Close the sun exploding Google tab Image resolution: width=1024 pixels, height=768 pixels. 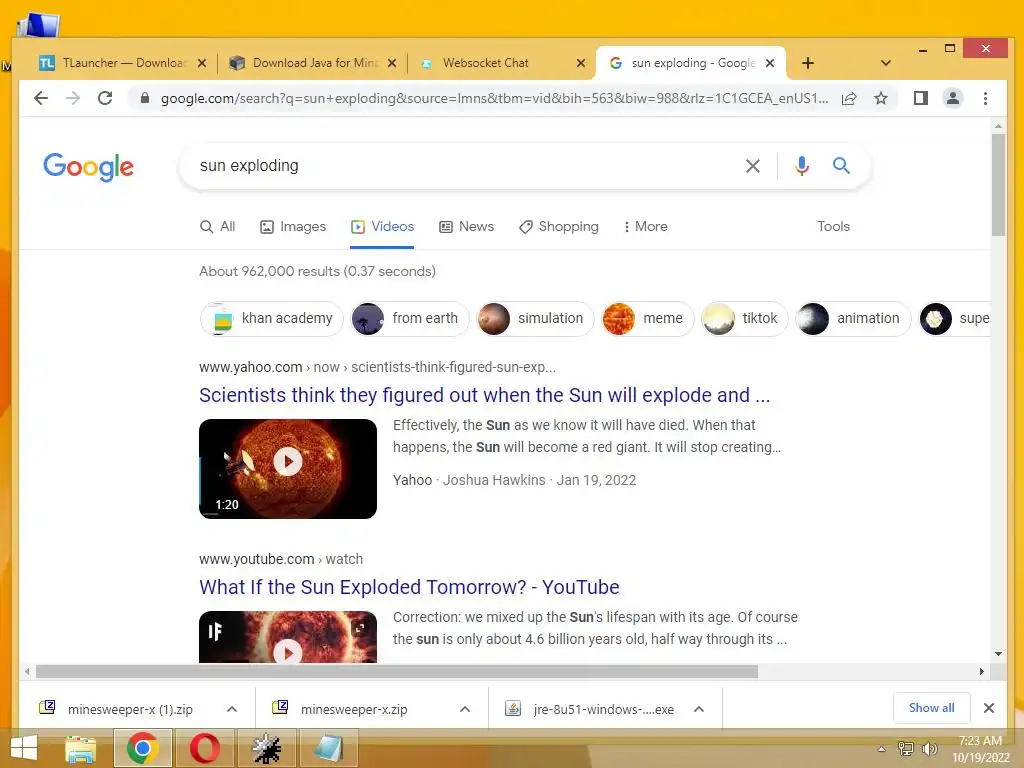click(770, 63)
